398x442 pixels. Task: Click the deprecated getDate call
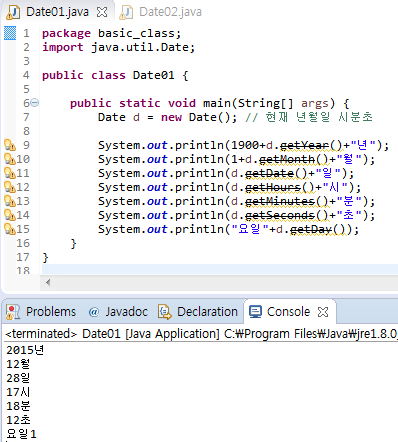coord(269,173)
